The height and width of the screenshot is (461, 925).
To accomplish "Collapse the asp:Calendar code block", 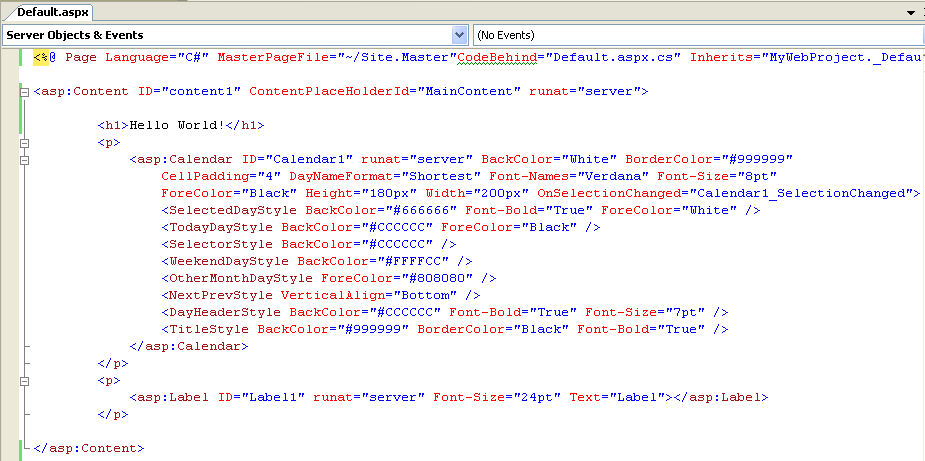I will coord(24,160).
